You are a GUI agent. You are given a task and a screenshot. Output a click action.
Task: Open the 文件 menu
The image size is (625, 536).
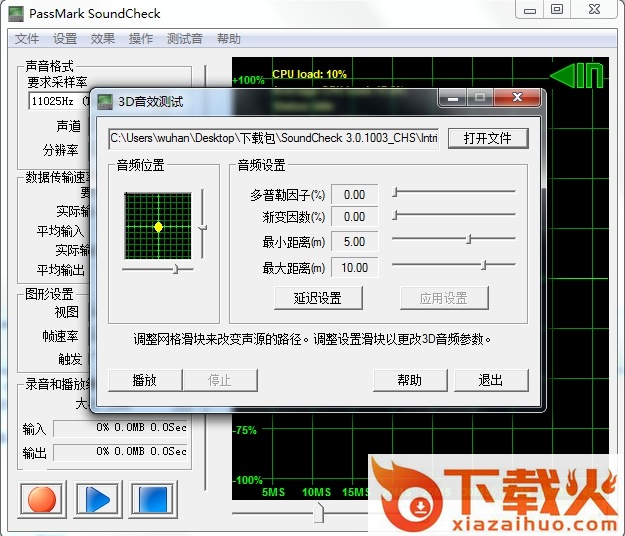(27, 39)
